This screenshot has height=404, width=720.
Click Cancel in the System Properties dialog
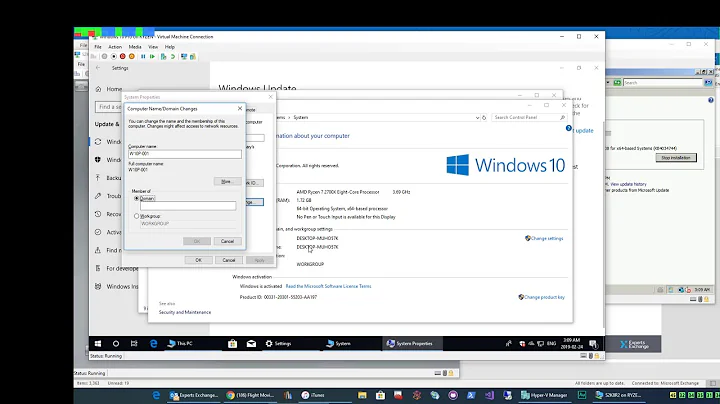[x=229, y=260]
